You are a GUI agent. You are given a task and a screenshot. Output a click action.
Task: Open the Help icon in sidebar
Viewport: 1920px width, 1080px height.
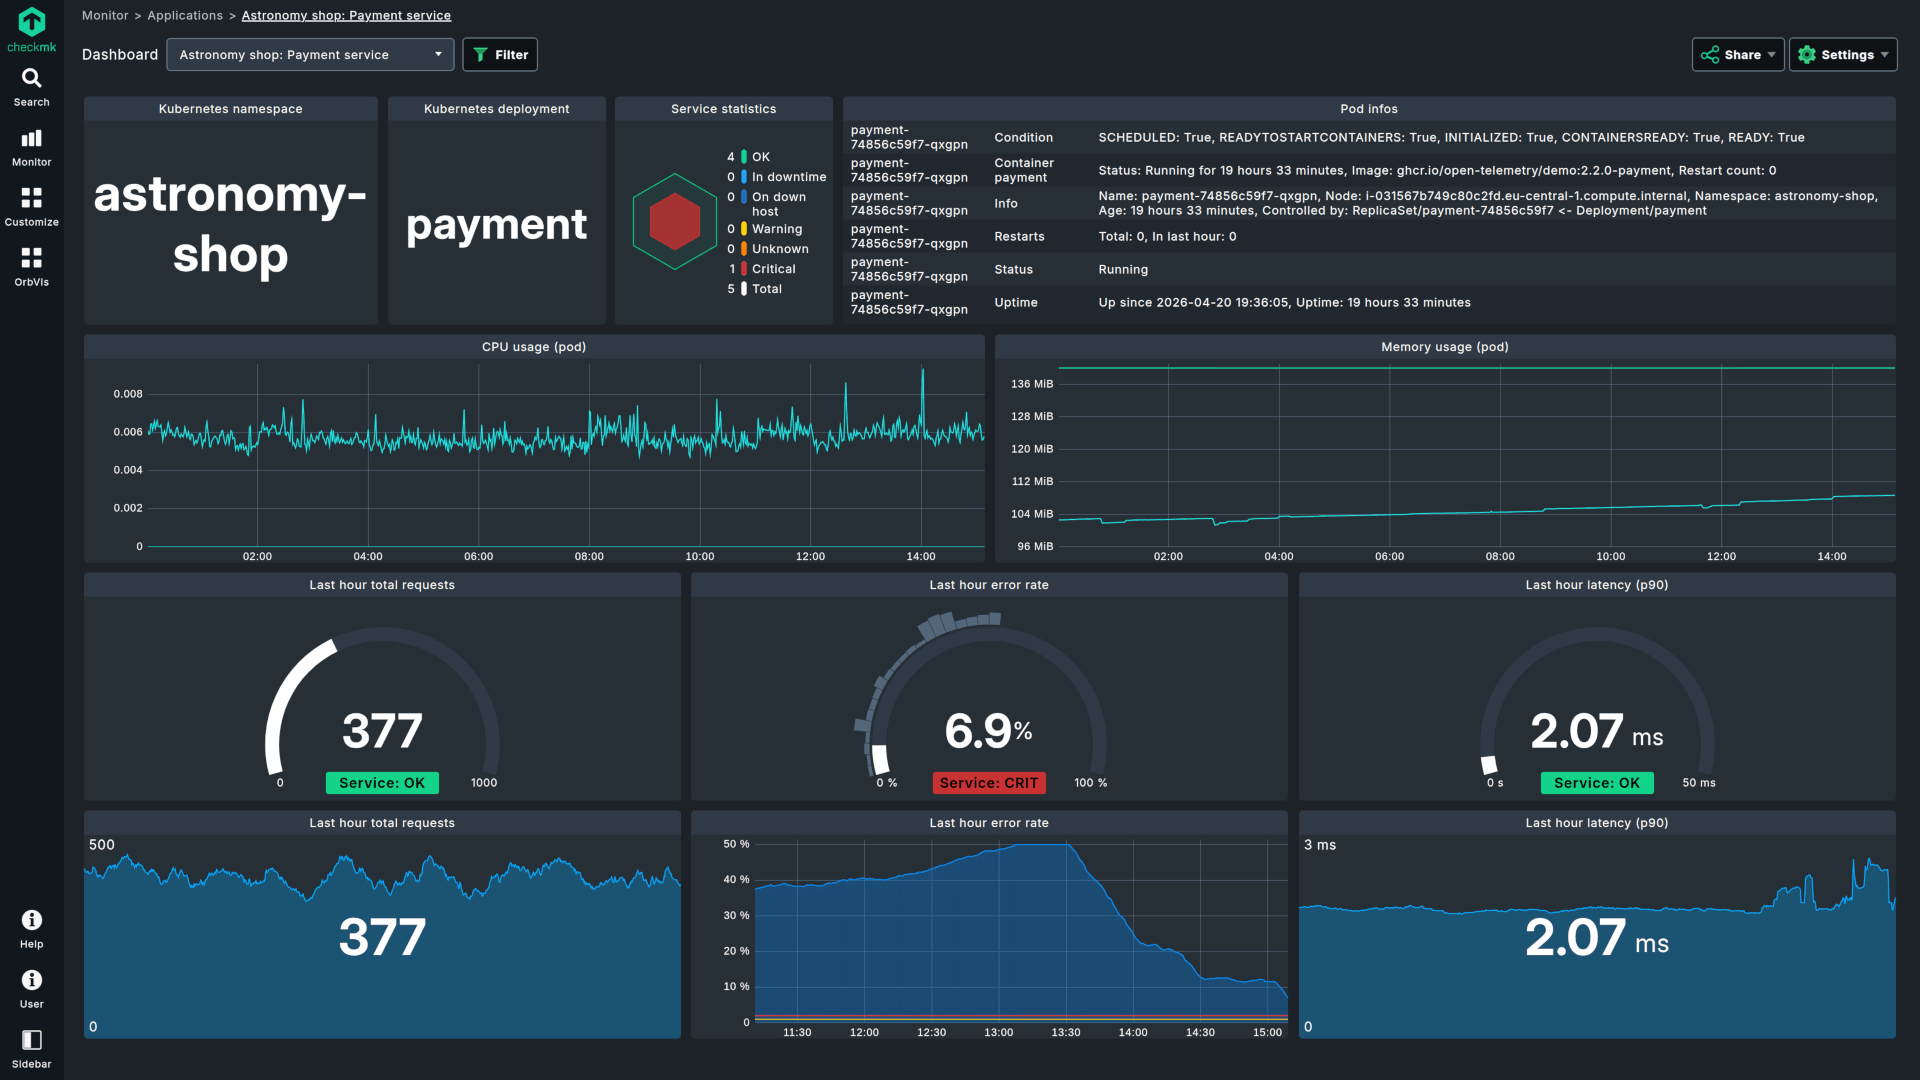[32, 920]
